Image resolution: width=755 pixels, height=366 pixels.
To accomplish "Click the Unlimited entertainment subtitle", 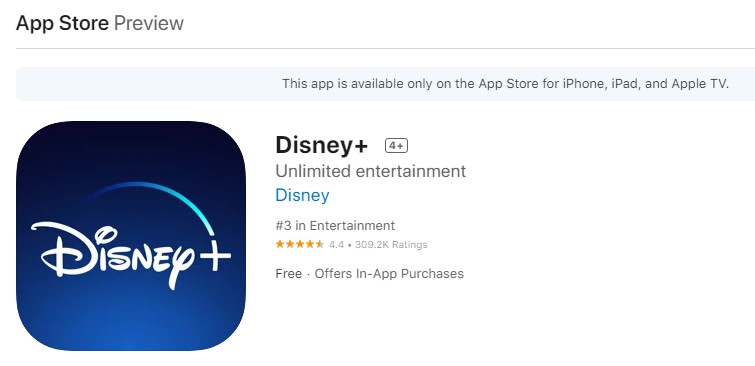I will click(371, 171).
